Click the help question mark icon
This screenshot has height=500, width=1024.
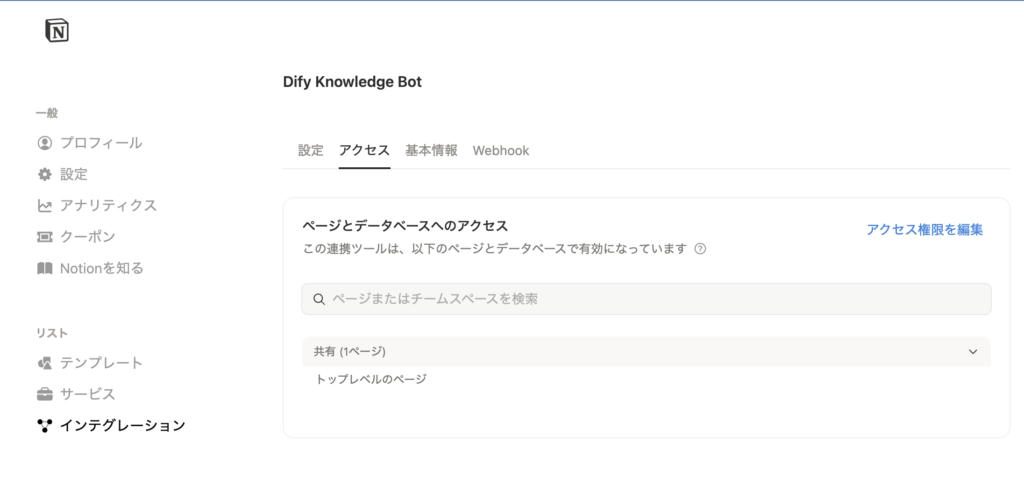pos(700,249)
